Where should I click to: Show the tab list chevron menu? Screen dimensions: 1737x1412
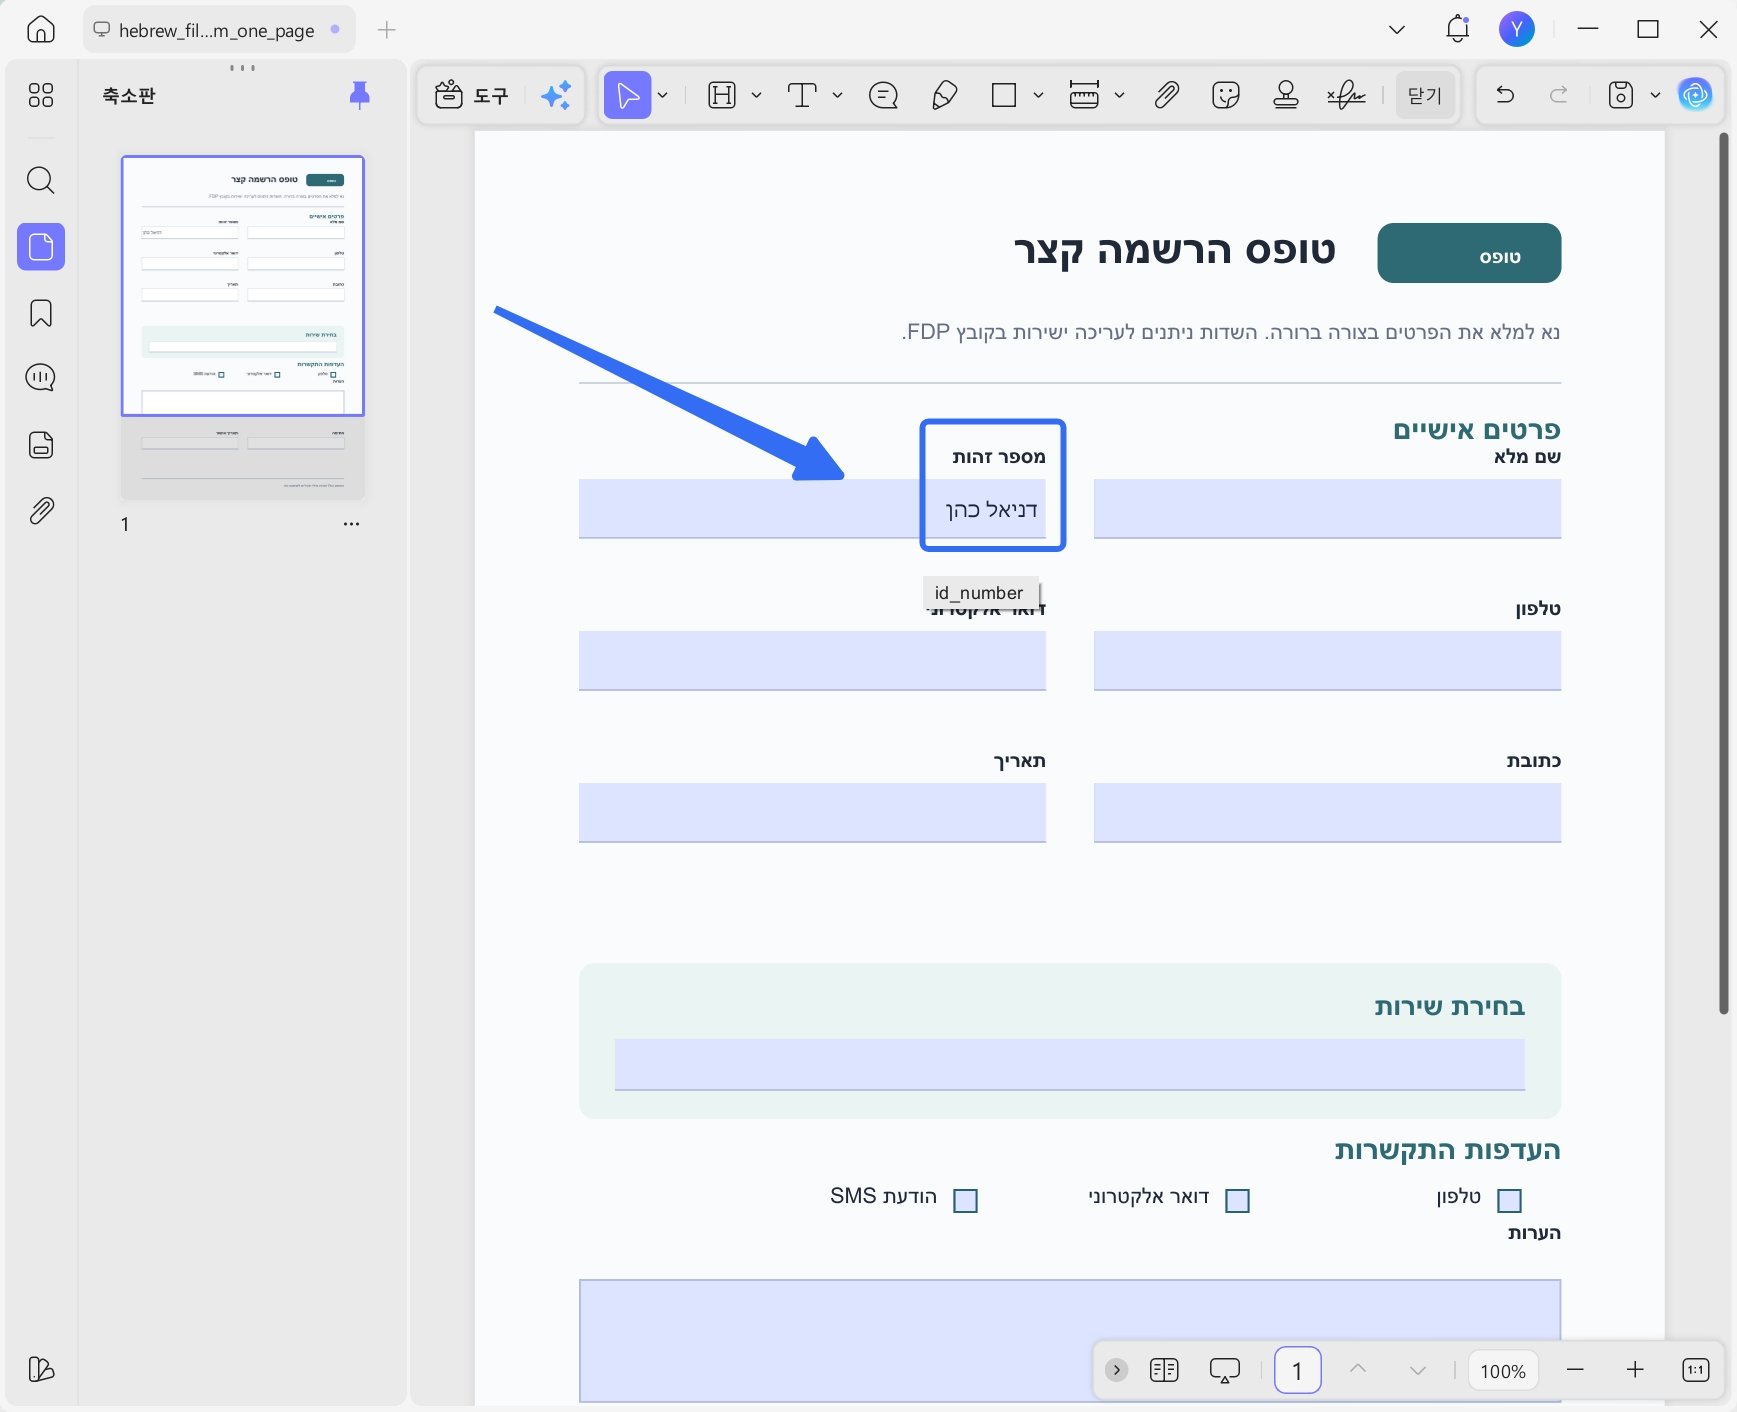pos(1397,30)
